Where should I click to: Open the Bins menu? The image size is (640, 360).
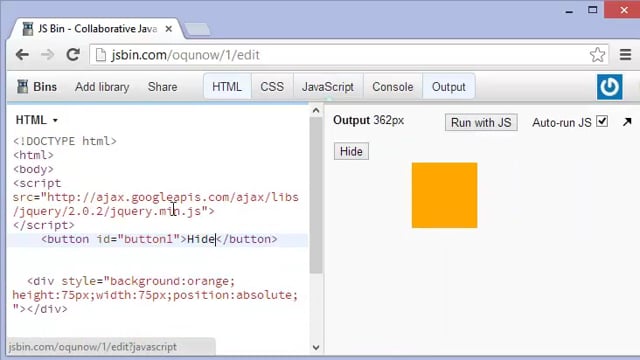pos(45,87)
